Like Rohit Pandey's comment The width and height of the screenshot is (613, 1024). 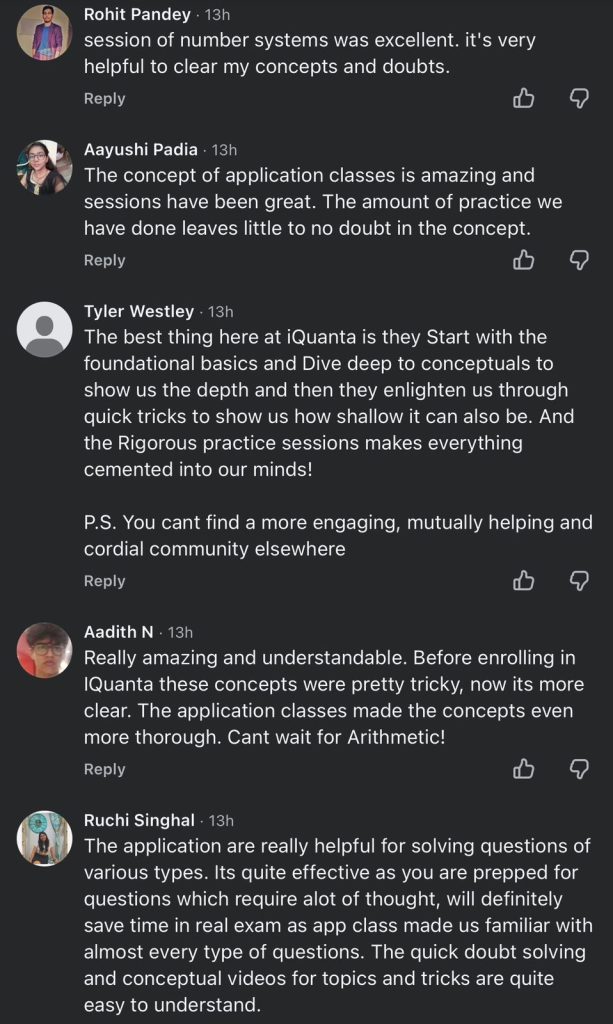tap(523, 98)
